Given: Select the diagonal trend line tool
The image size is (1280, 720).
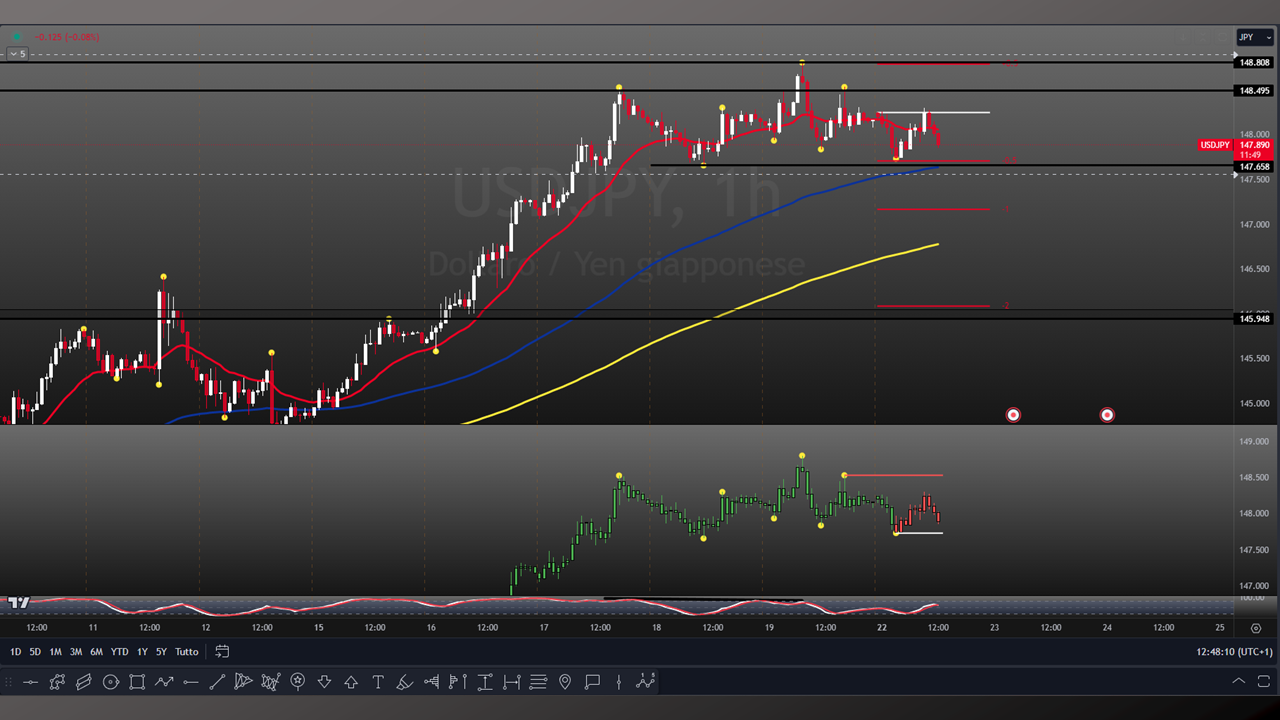Looking at the screenshot, I should click(217, 682).
